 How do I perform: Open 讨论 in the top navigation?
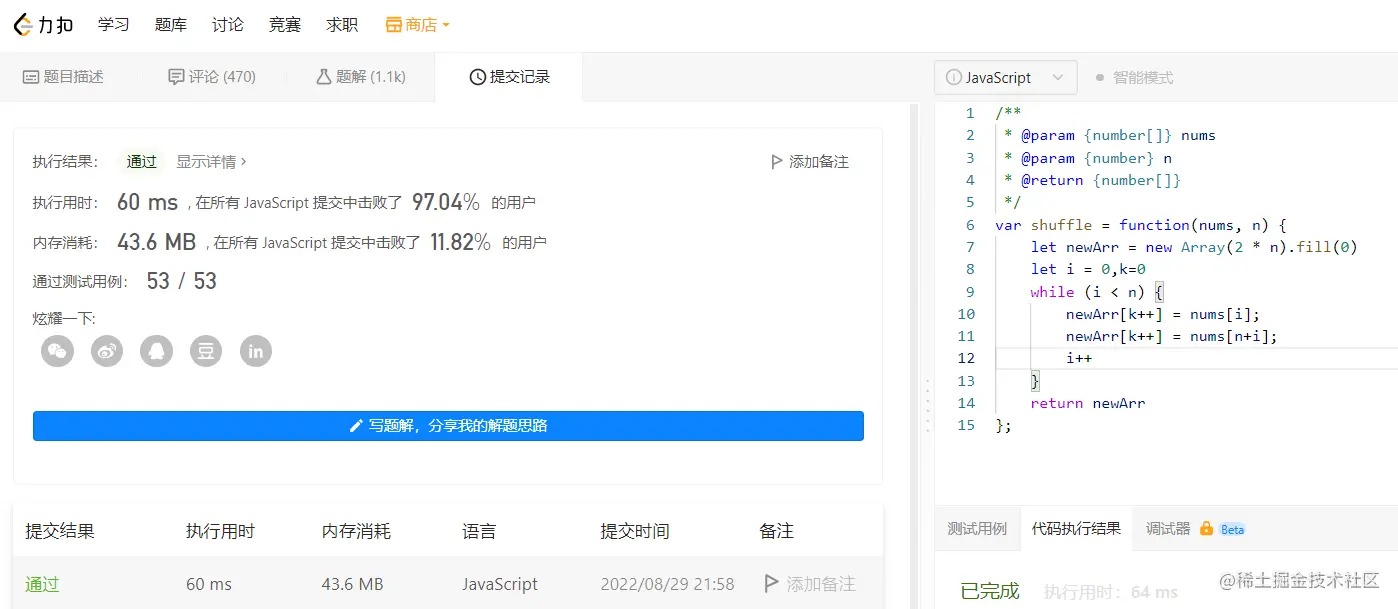[x=228, y=25]
